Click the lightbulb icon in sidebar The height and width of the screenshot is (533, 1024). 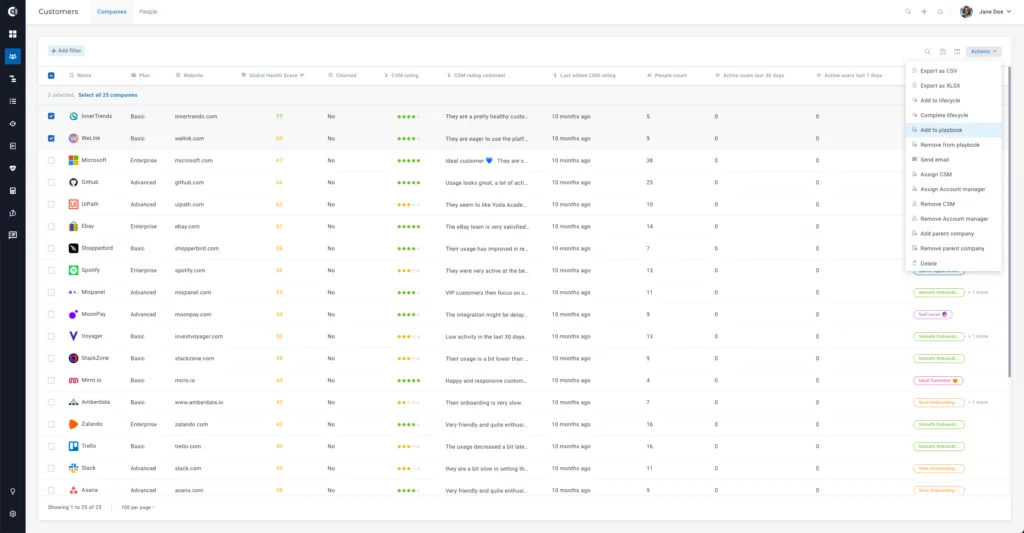[12, 491]
